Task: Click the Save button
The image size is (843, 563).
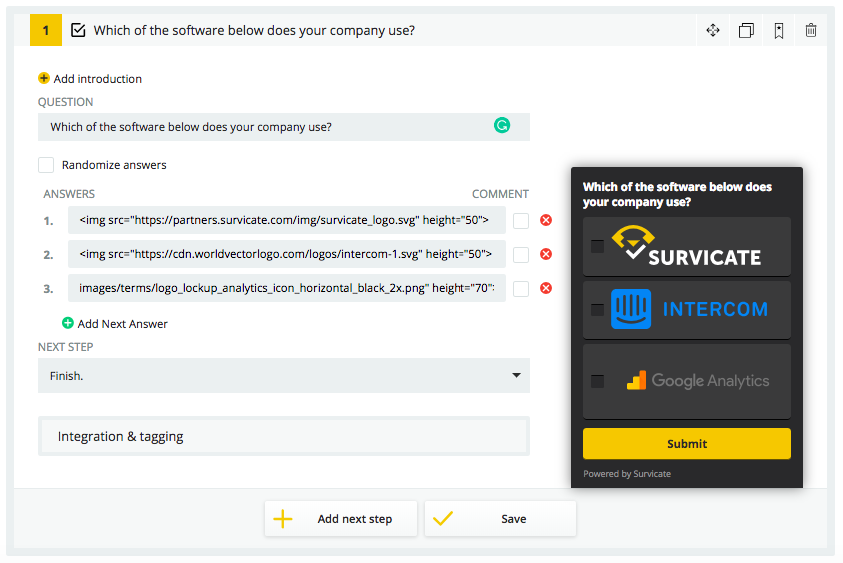Action: (x=501, y=518)
